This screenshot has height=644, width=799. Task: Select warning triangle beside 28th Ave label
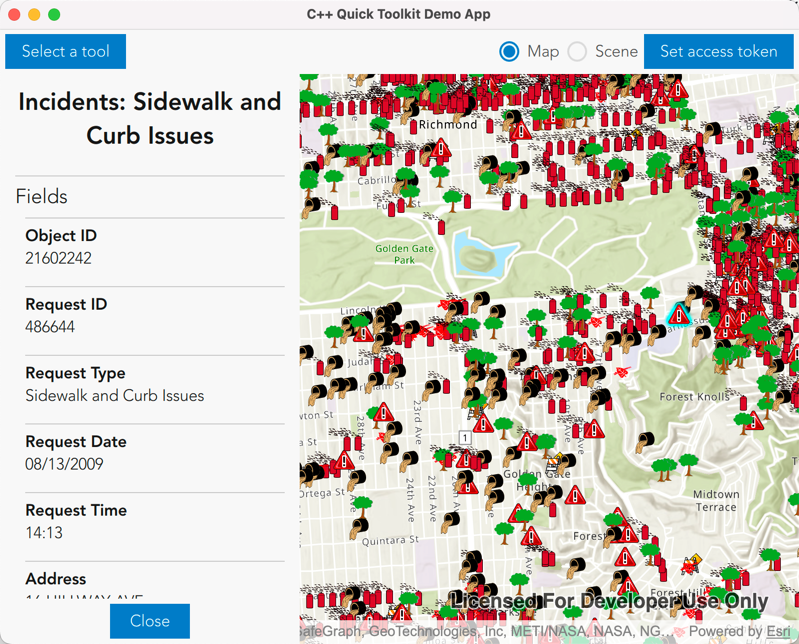(384, 412)
